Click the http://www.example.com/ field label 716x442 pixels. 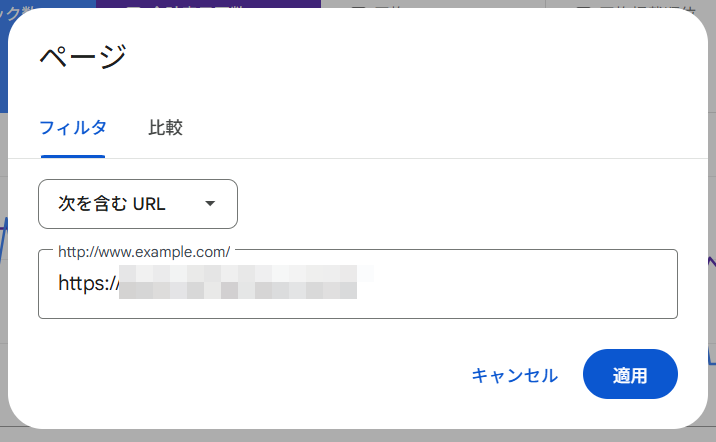pyautogui.click(x=144, y=250)
